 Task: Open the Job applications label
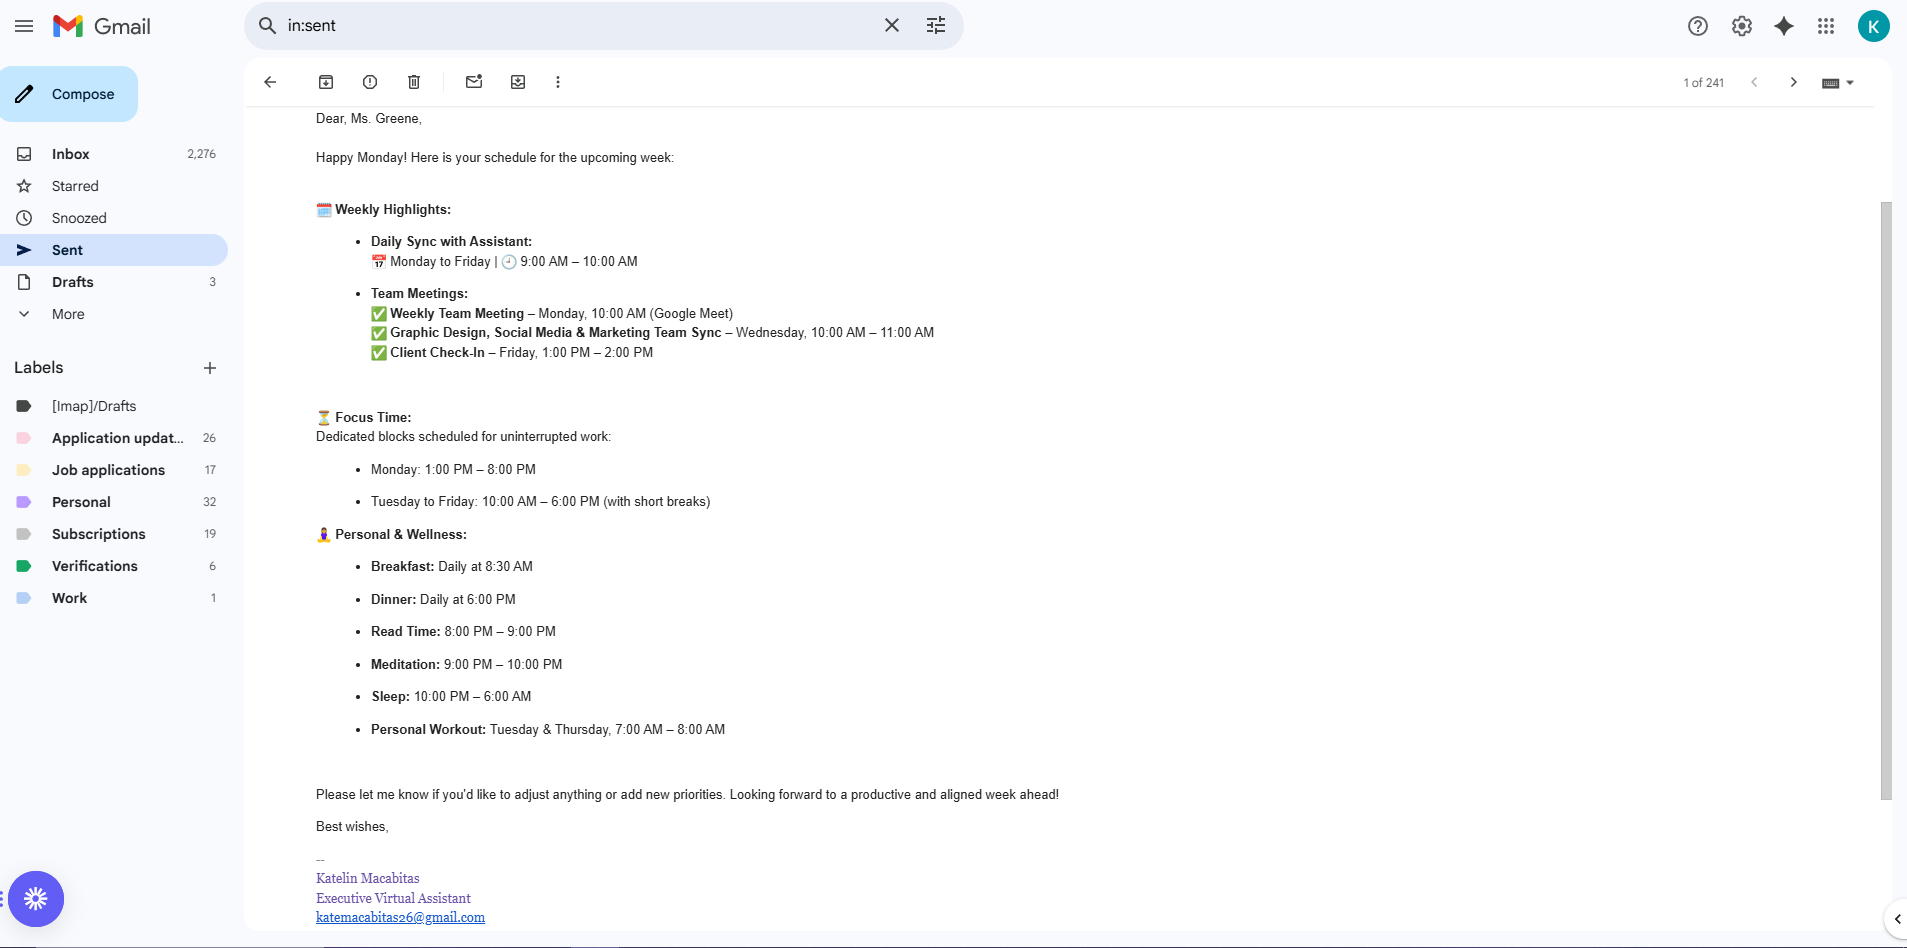114,470
